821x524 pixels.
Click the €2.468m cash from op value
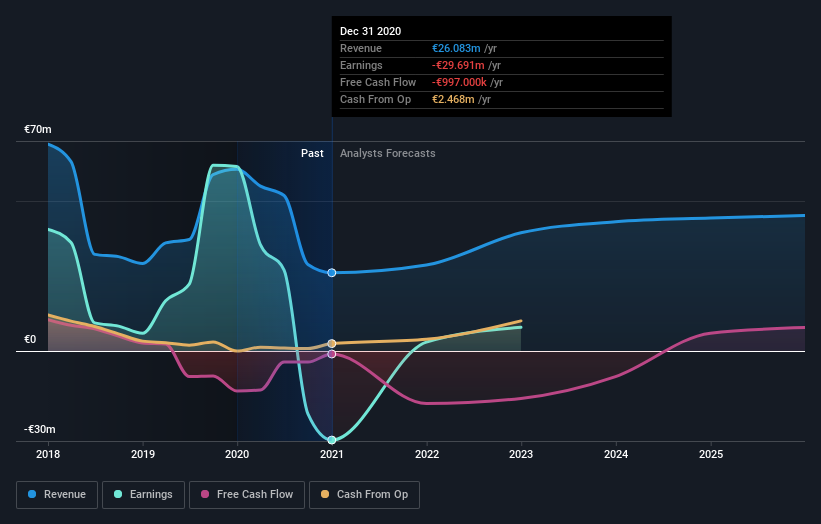coord(453,99)
